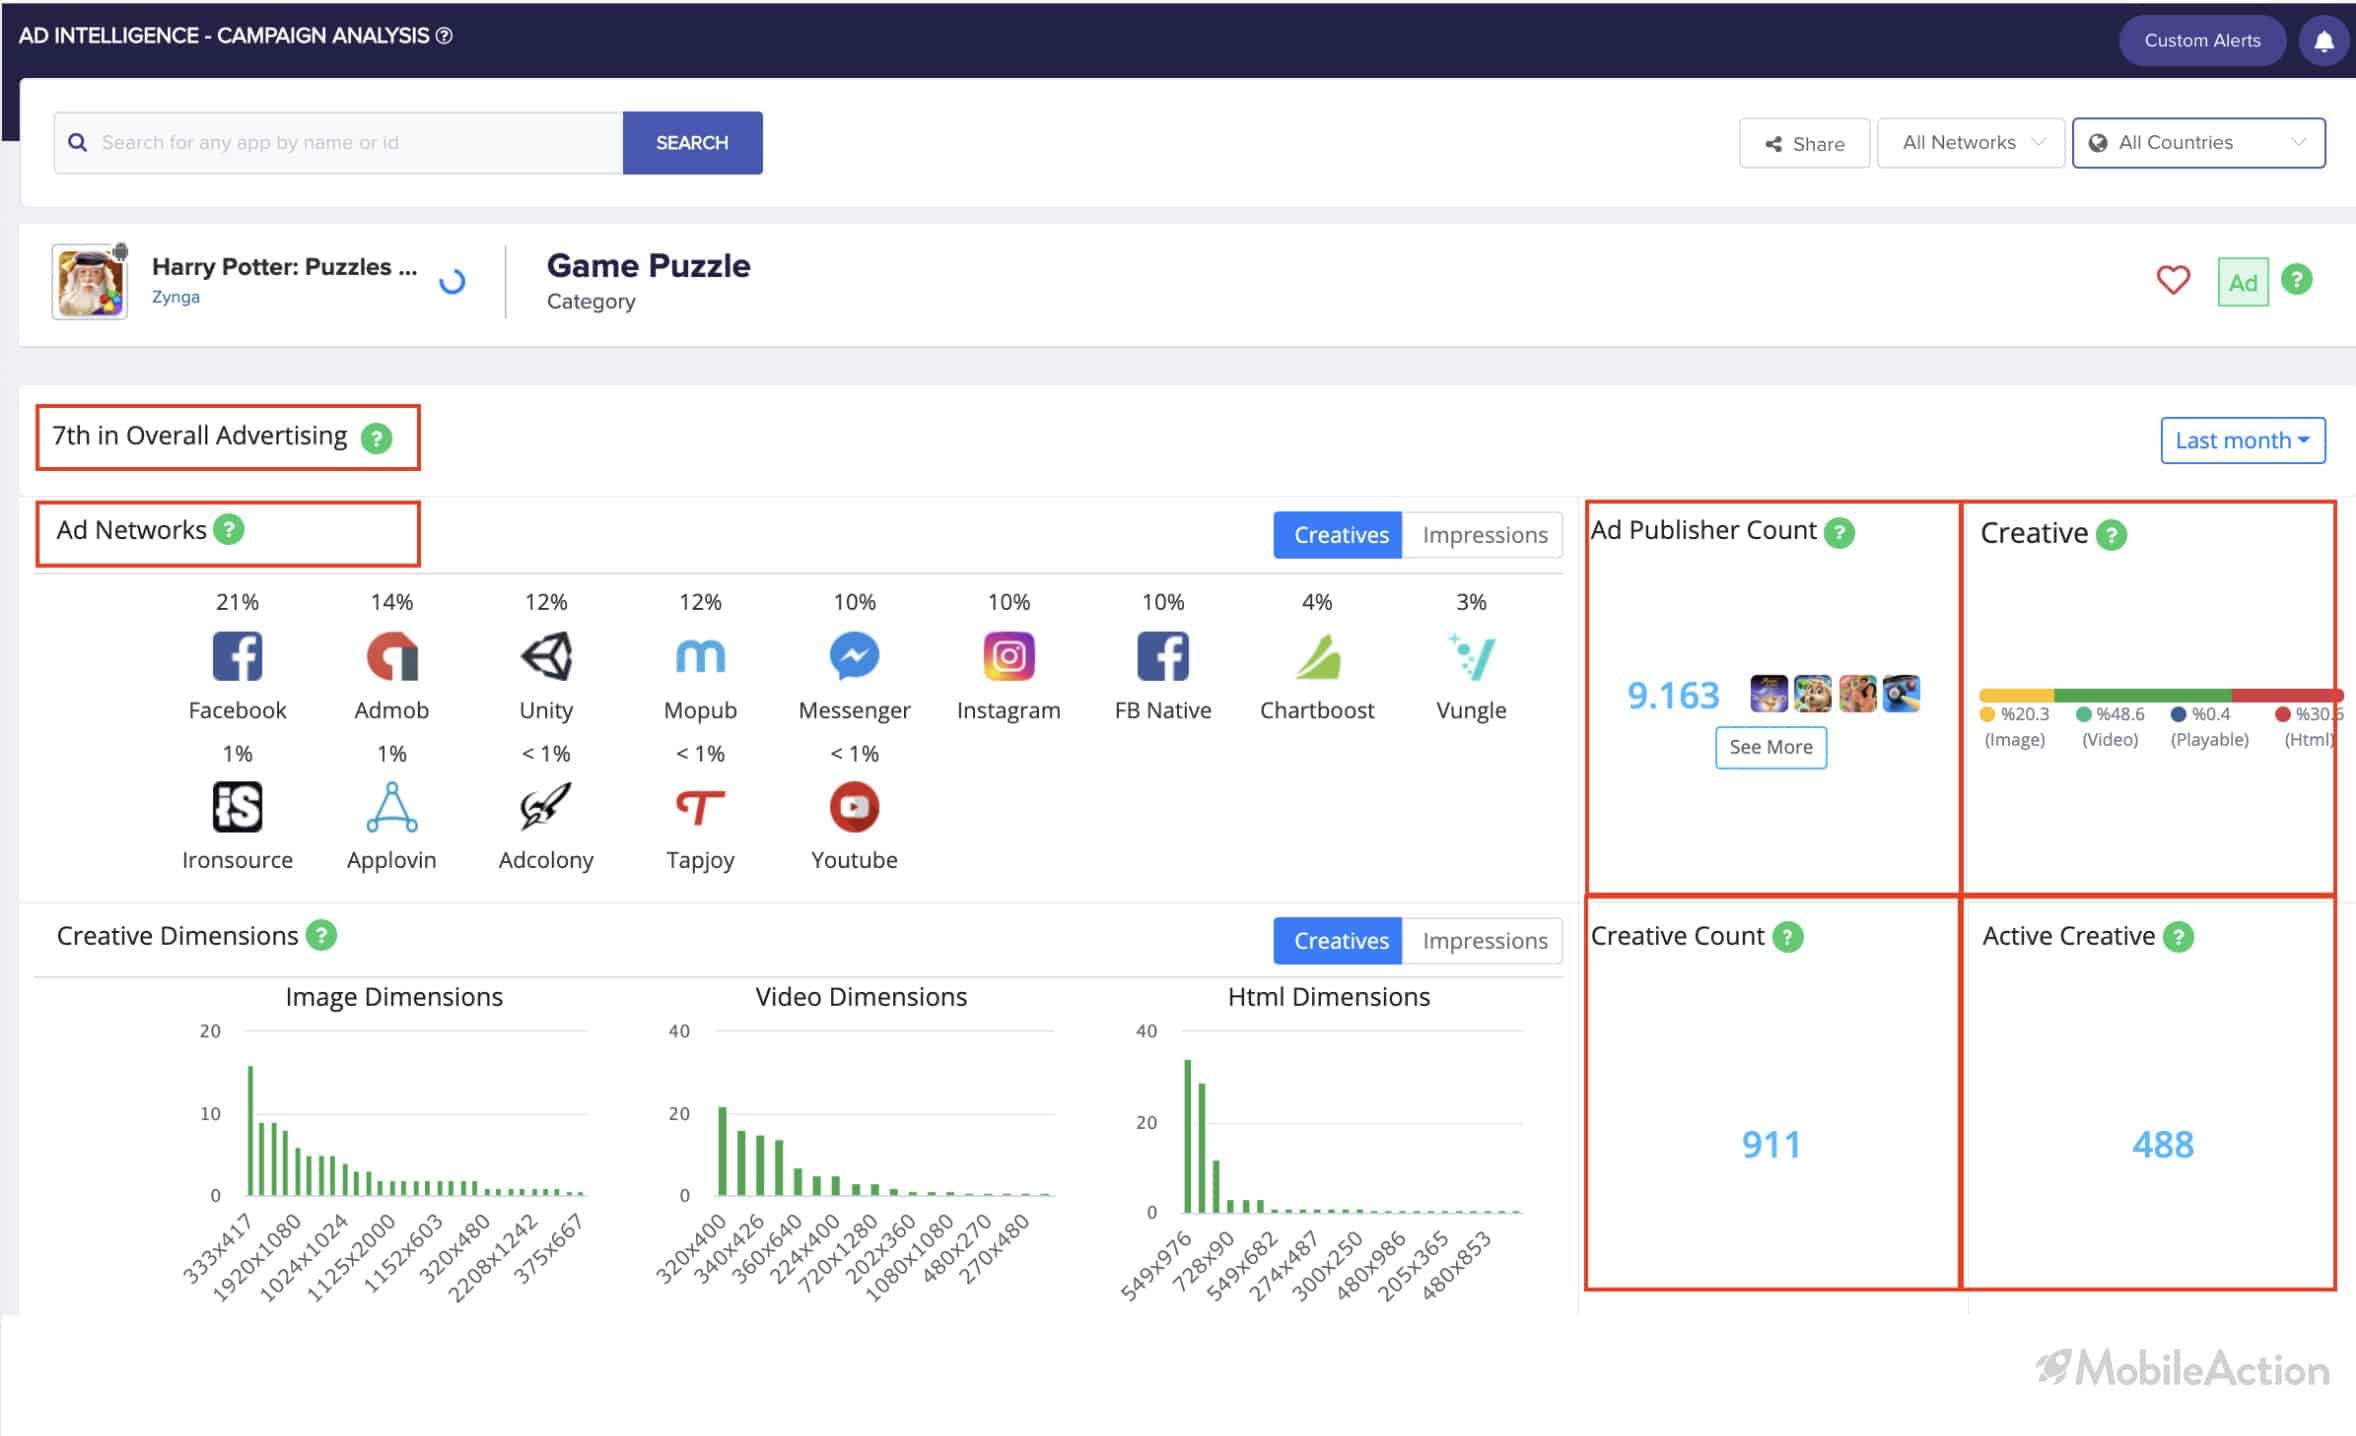Image resolution: width=2356 pixels, height=1436 pixels.
Task: Click the Admob network icon
Action: pyautogui.click(x=392, y=656)
